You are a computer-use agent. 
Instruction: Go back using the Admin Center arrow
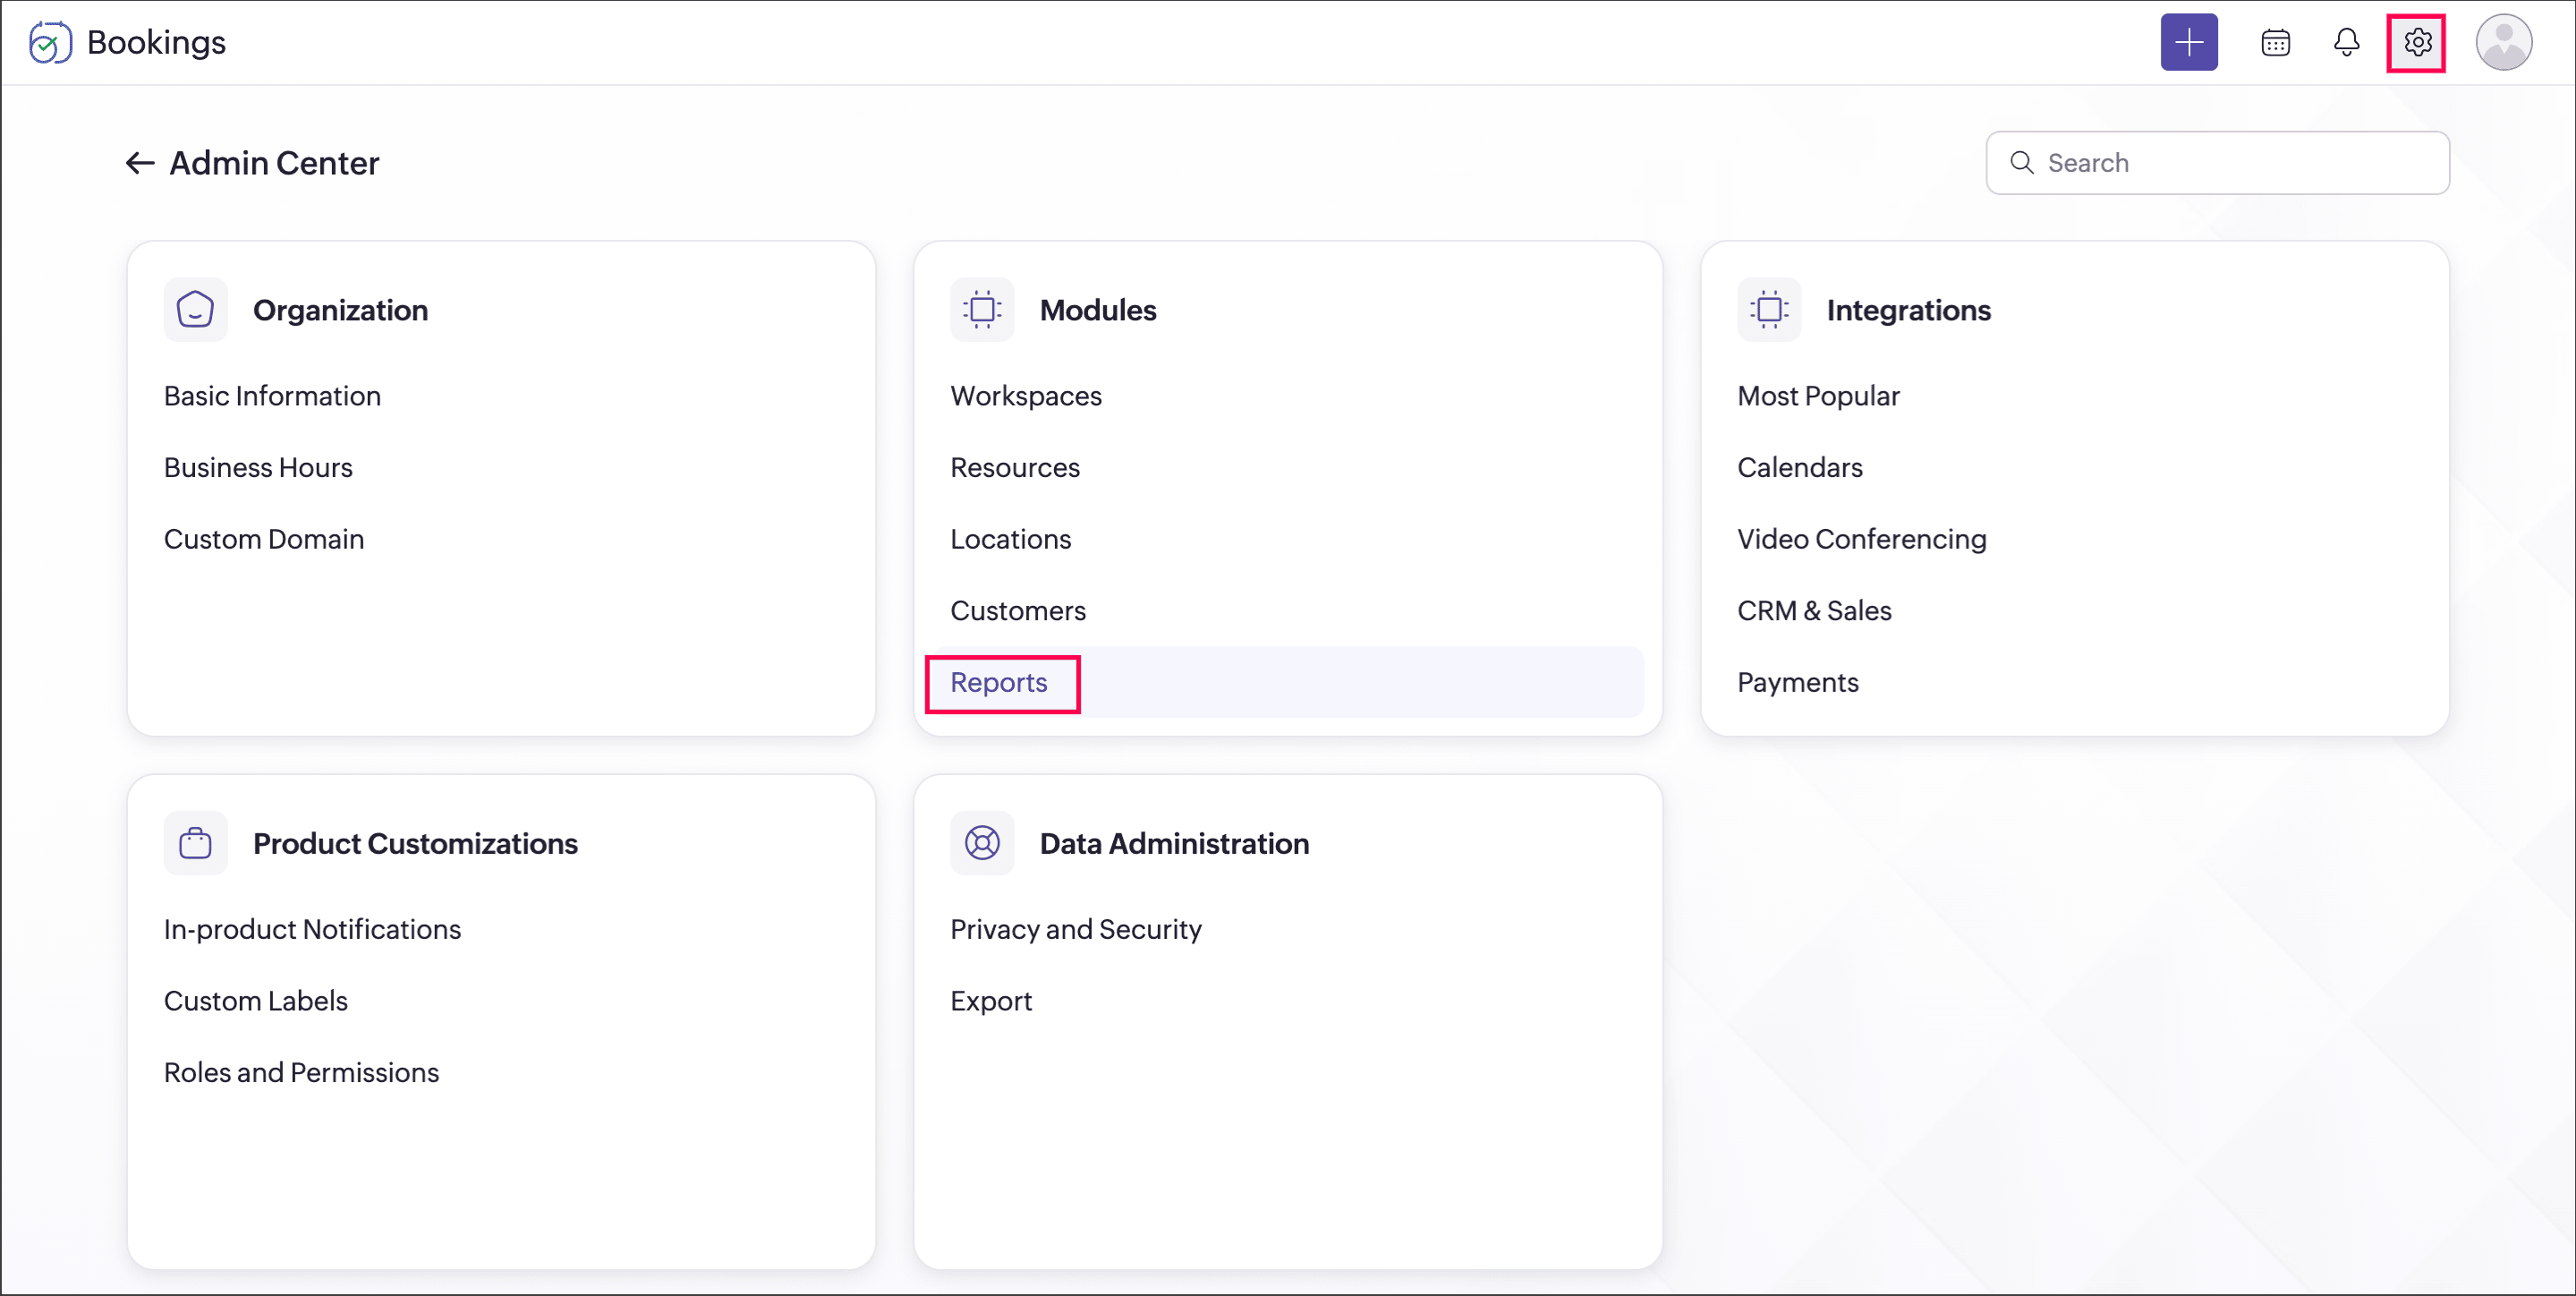[x=139, y=163]
